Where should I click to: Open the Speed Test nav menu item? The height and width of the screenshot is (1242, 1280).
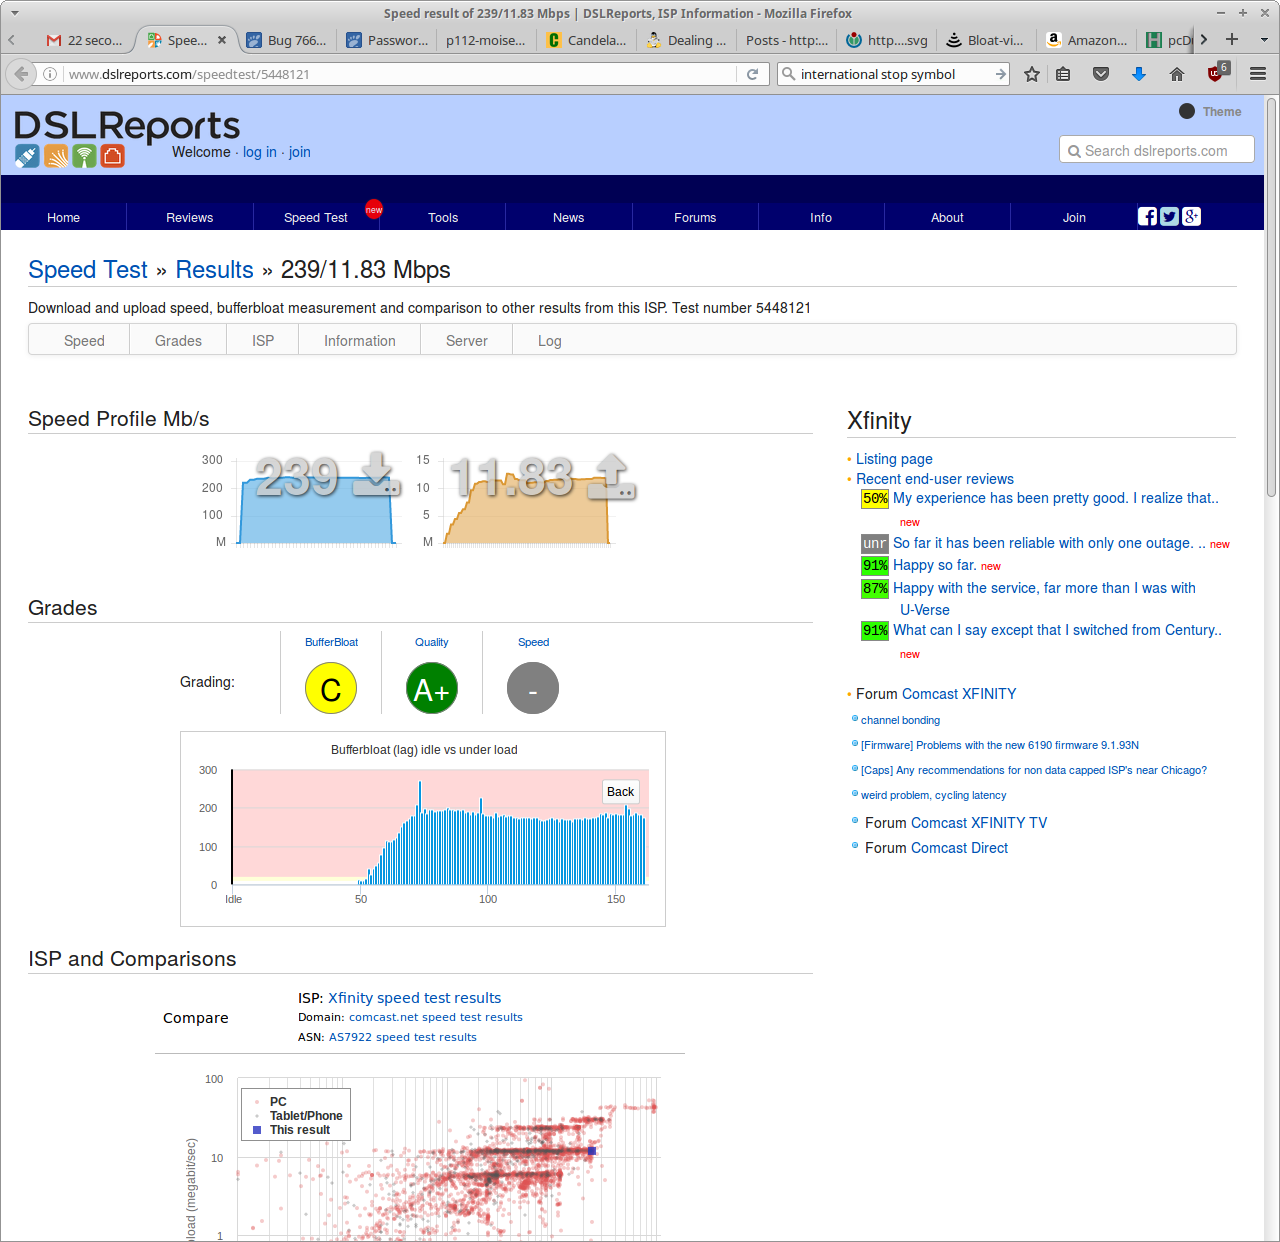(x=316, y=217)
